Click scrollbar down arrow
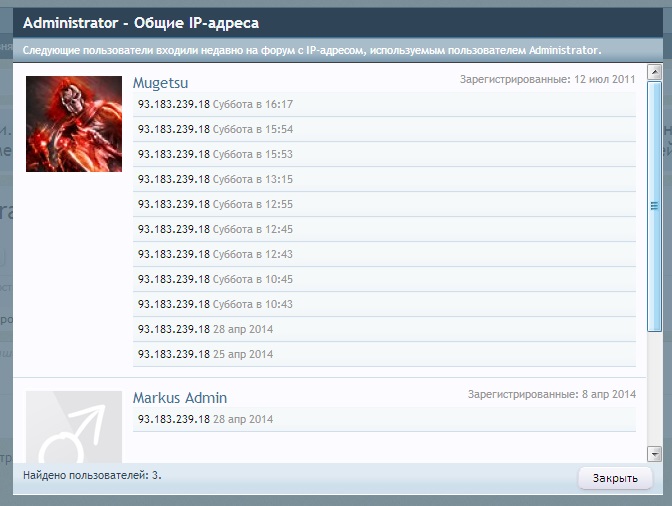This screenshot has width=672, height=506. point(654,454)
